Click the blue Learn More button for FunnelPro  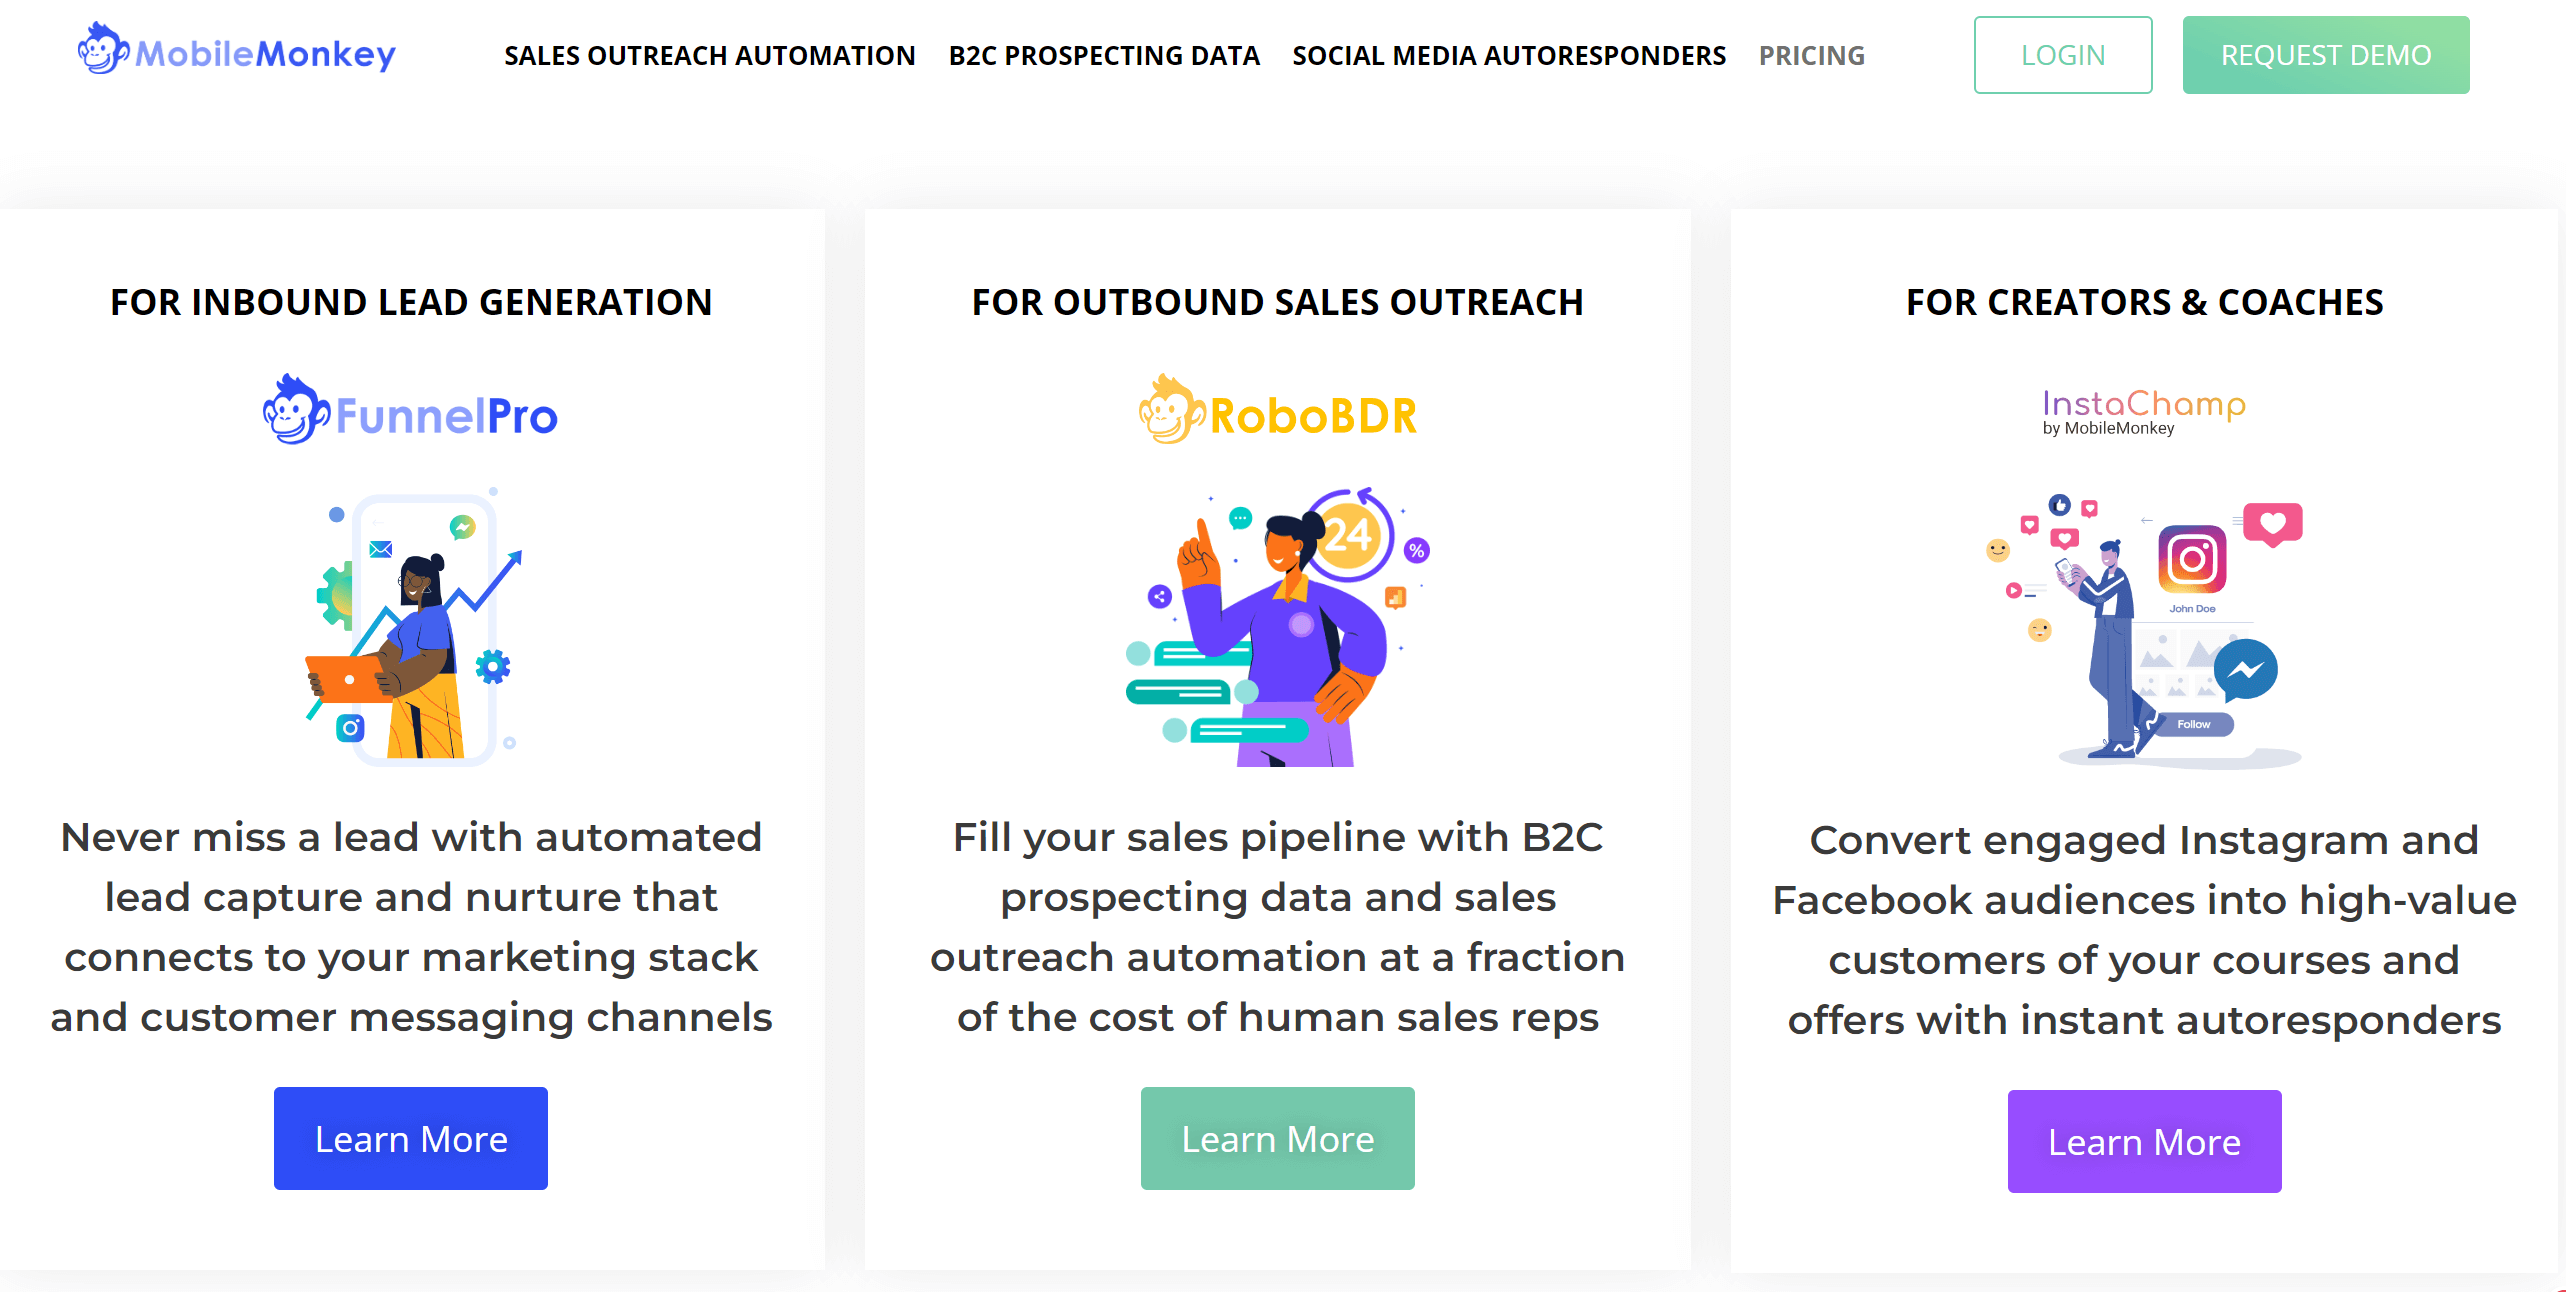pyautogui.click(x=411, y=1138)
